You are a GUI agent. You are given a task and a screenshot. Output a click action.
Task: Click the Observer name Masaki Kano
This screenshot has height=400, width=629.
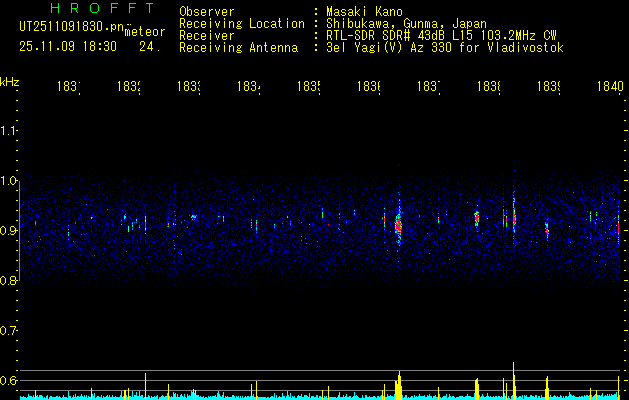(x=364, y=12)
